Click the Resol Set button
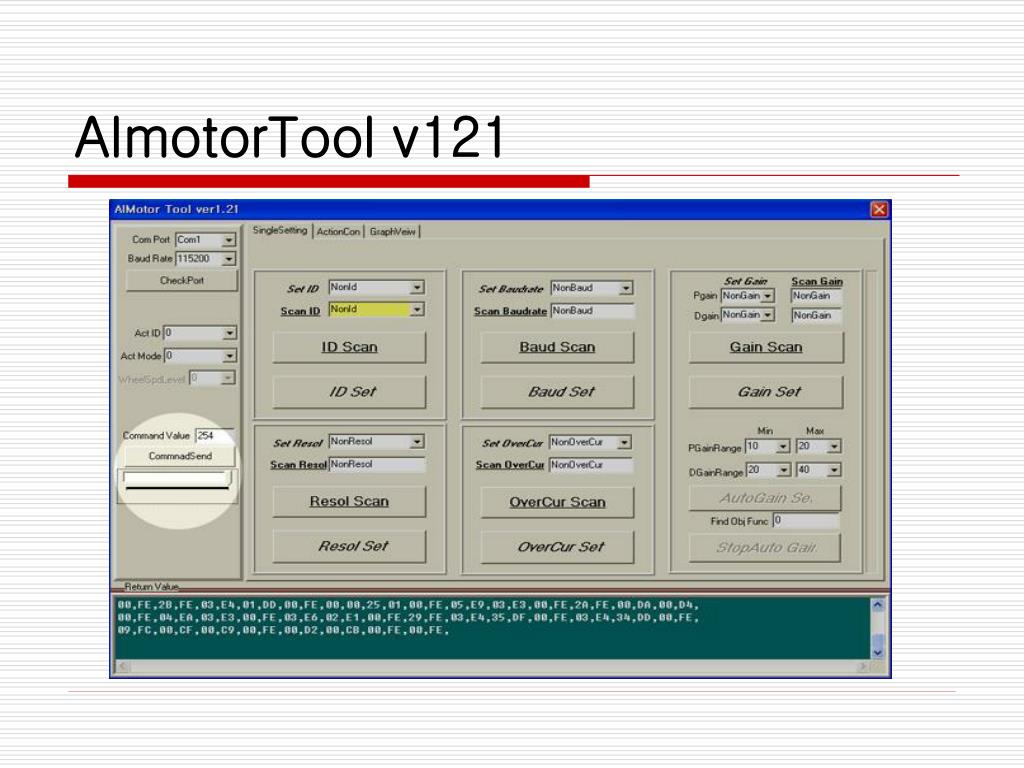The height and width of the screenshot is (768, 1024). pyautogui.click(x=349, y=546)
